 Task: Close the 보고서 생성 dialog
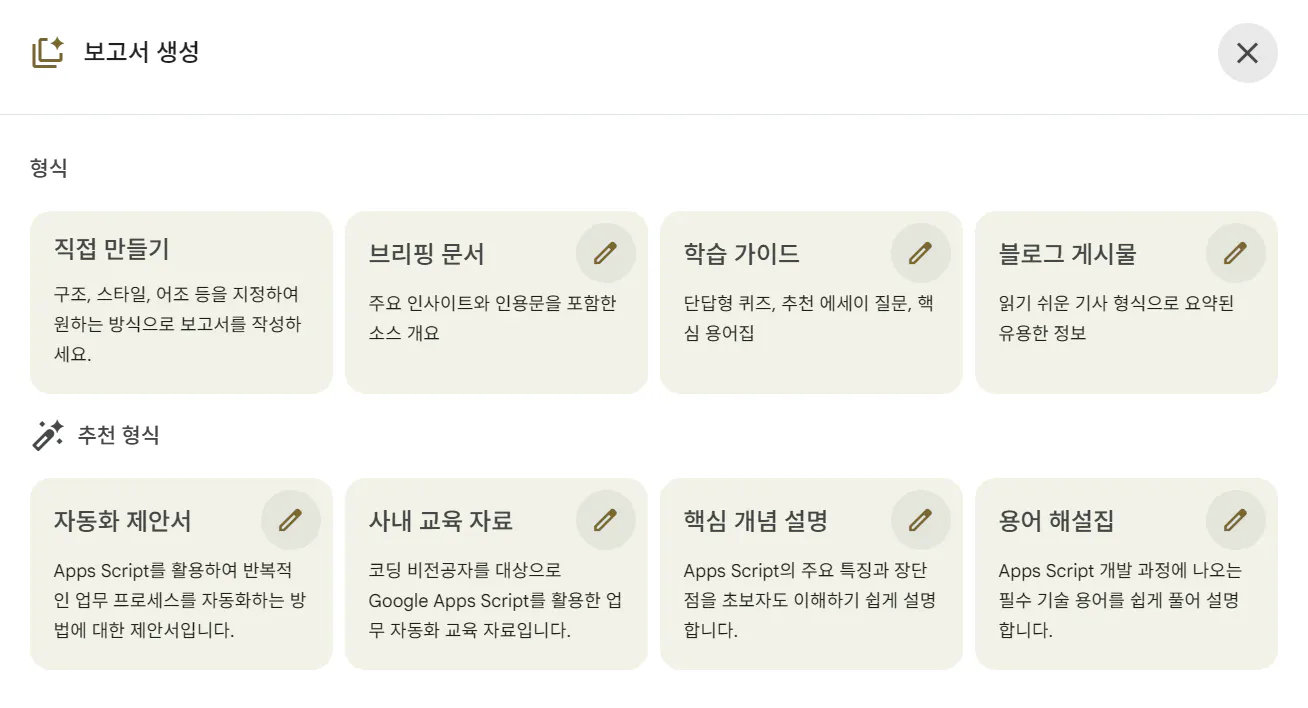point(1247,53)
